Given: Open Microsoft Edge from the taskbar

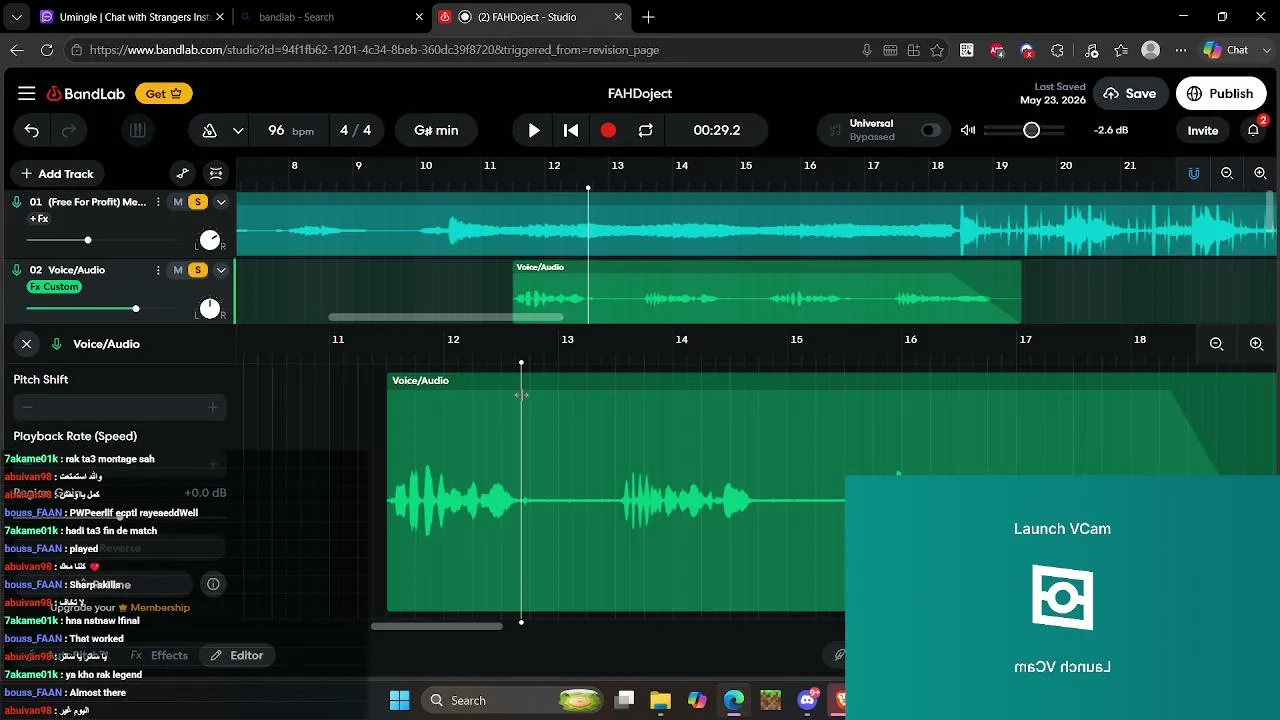Looking at the screenshot, I should click(x=734, y=700).
